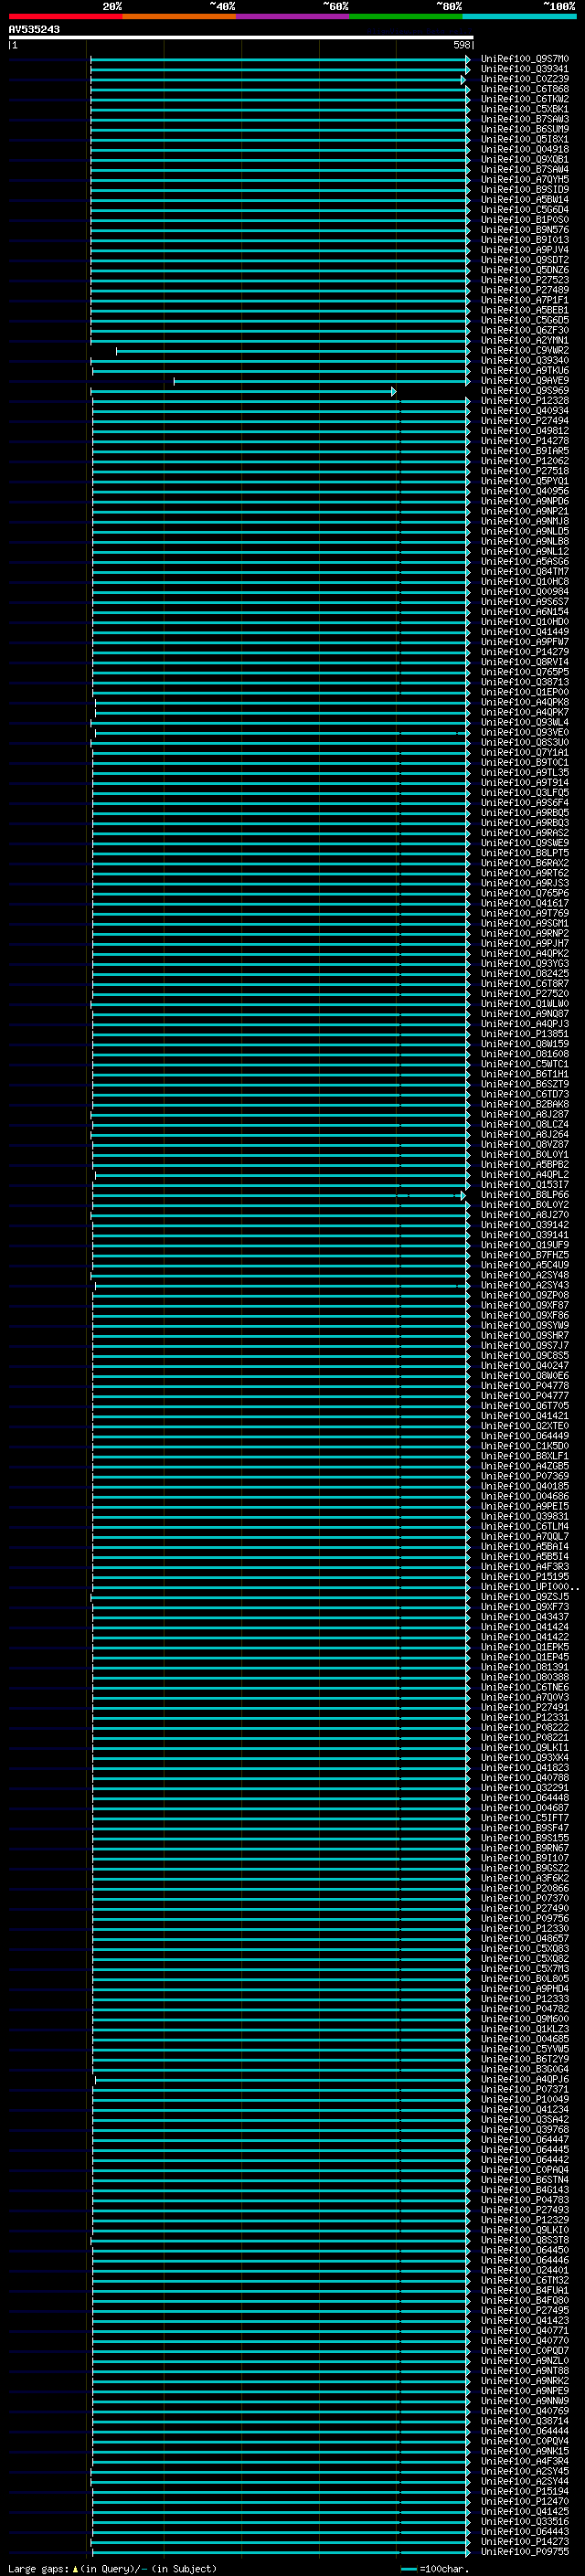The image size is (585, 2576).
Task: Select the UniRef100_P04778 label
Action: 525,1386
